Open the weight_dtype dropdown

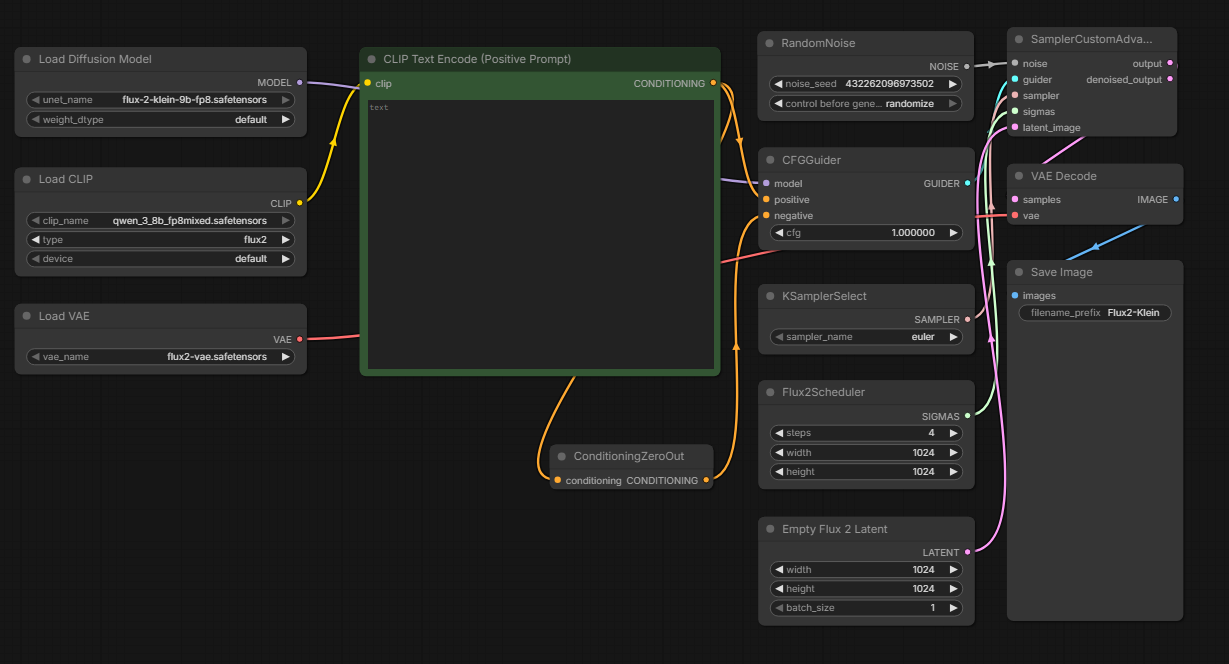(x=161, y=120)
